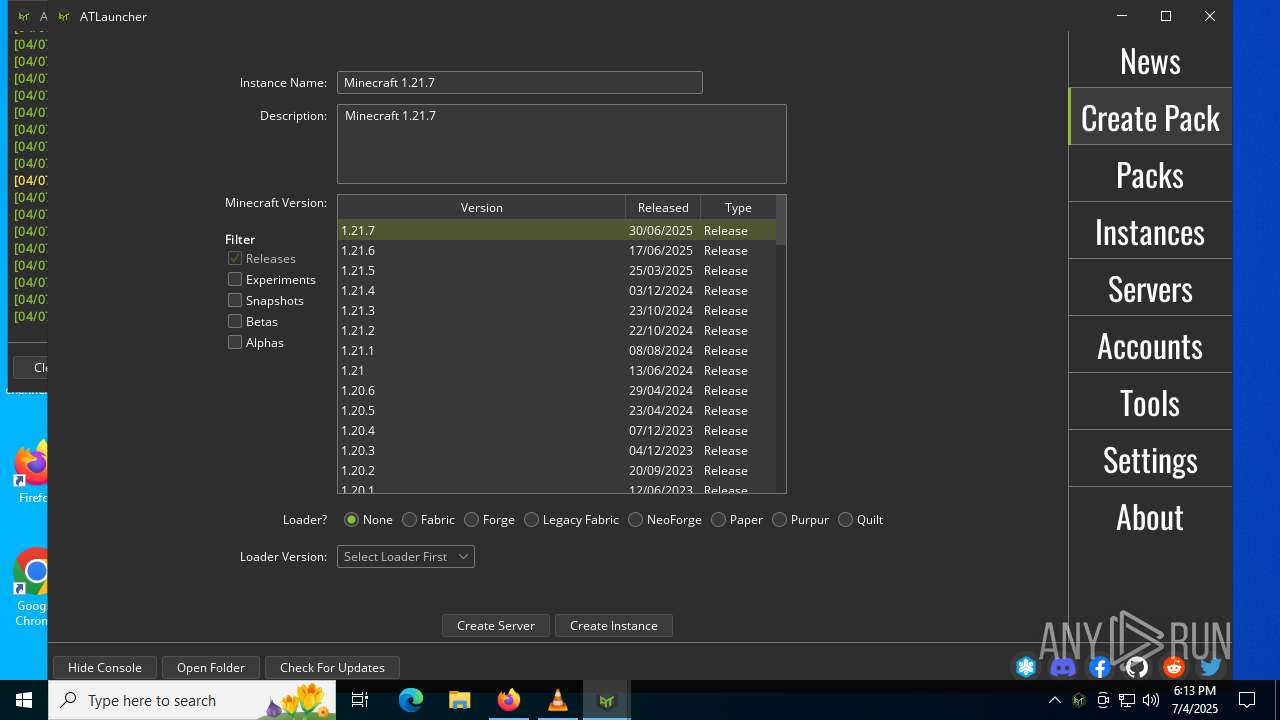
Task: Open File Explorer from the taskbar
Action: (460, 700)
